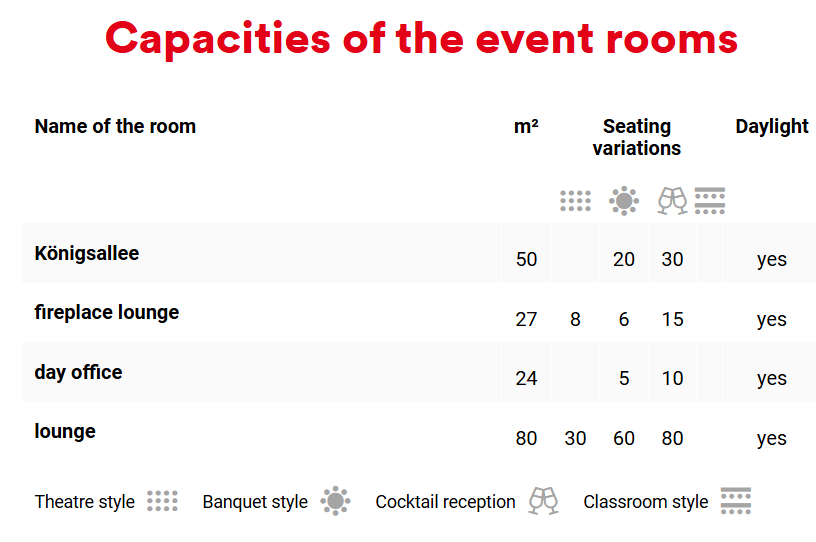Click the theatre style icon in table header
Image resolution: width=816 pixels, height=542 pixels.
tap(575, 201)
